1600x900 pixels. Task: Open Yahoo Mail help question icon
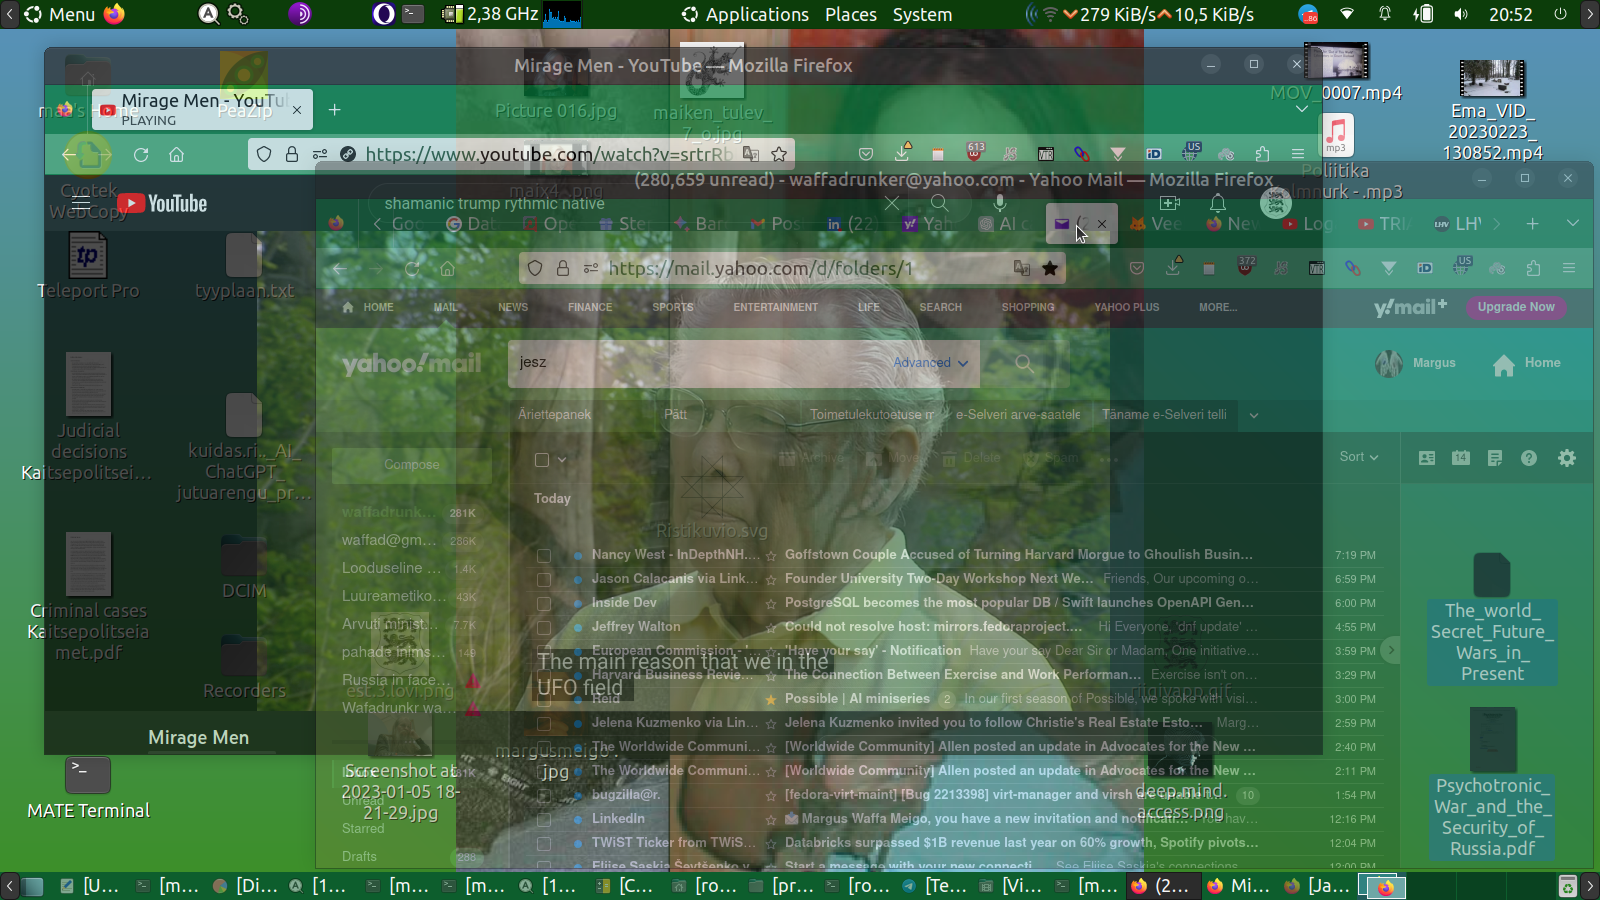(1529, 458)
